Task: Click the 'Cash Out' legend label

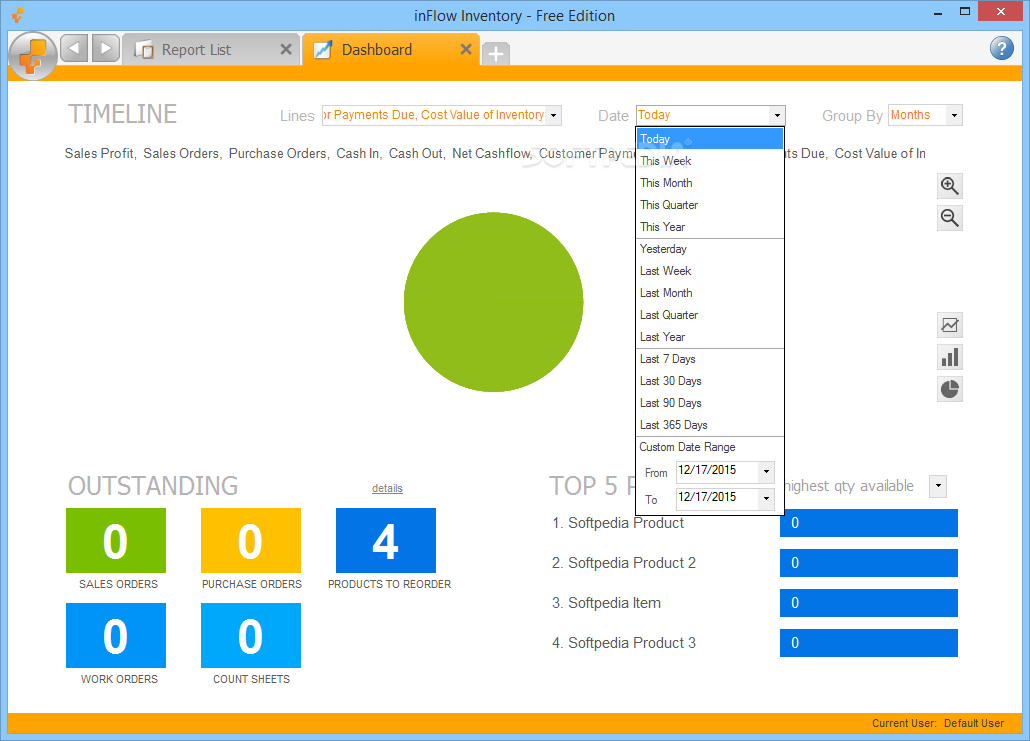Action: click(415, 153)
